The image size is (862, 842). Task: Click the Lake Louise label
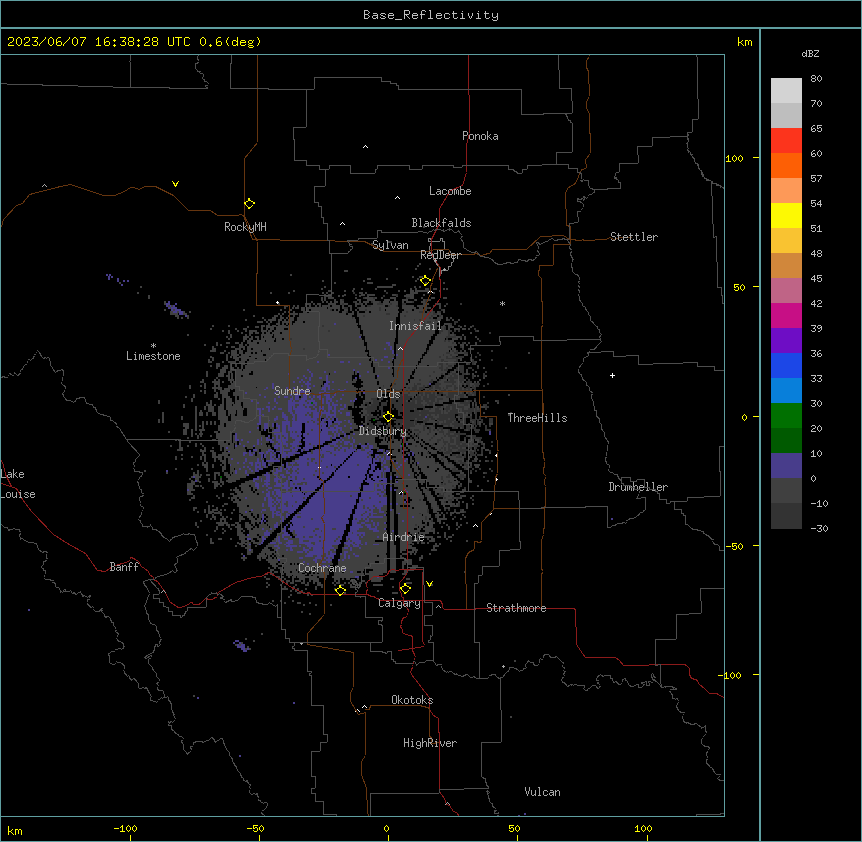click(x=18, y=484)
